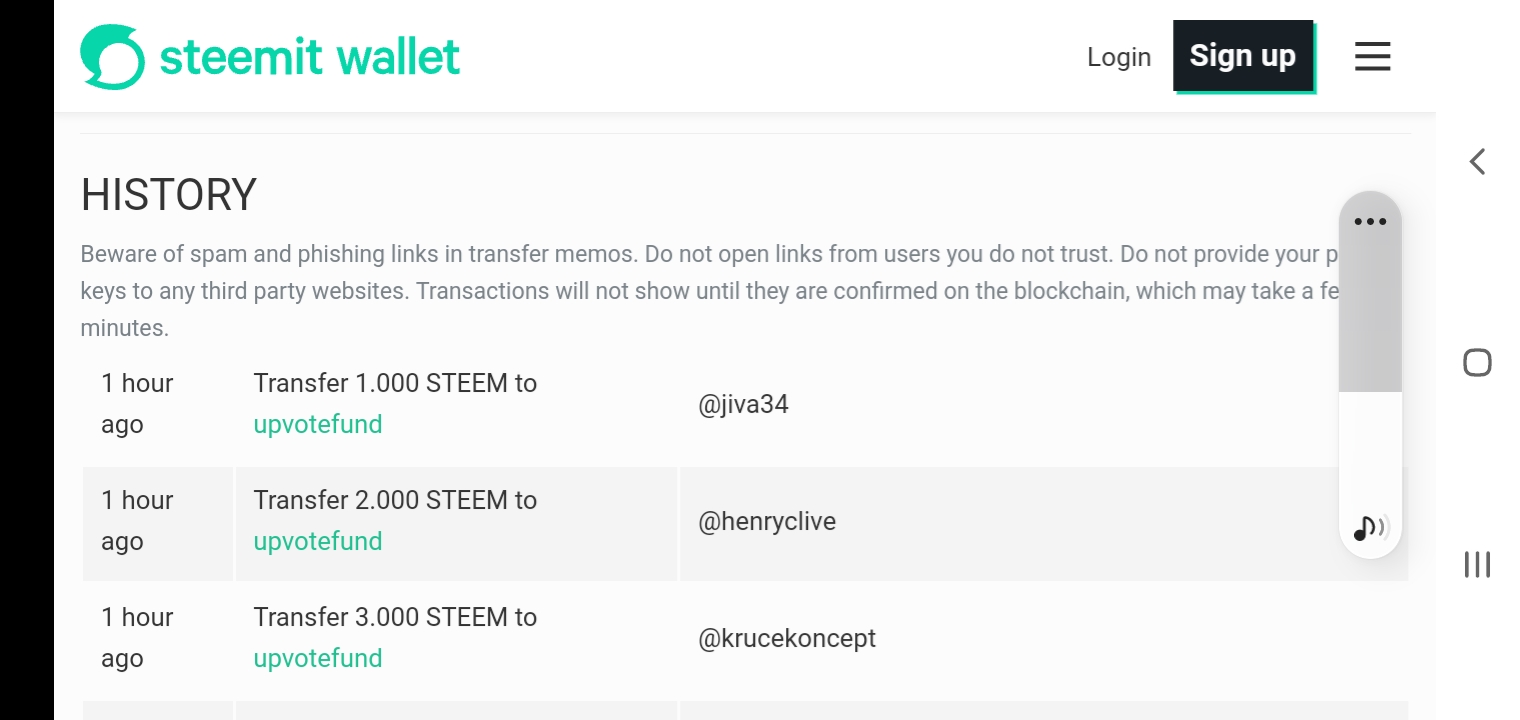Open upvotefund link in the 2.000 STEEM transfer
The height and width of the screenshot is (720, 1520).
pyautogui.click(x=318, y=541)
